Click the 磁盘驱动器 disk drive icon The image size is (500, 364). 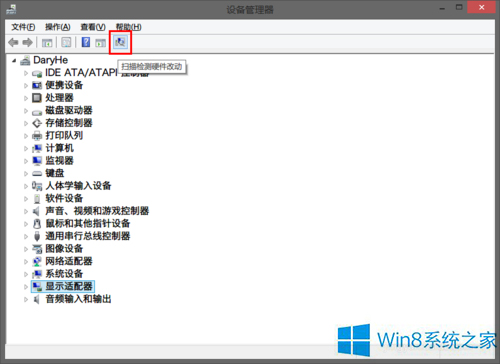tap(37, 113)
